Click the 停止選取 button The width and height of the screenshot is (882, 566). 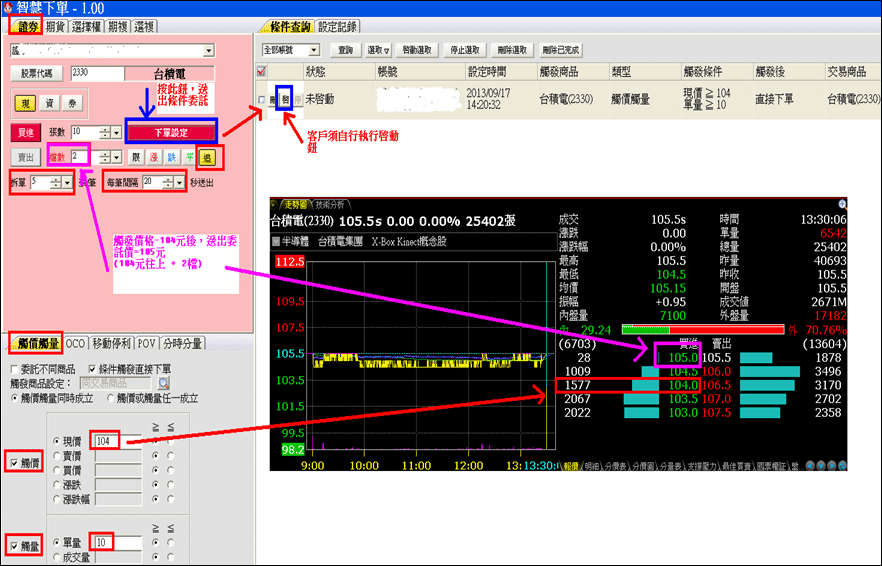click(465, 50)
